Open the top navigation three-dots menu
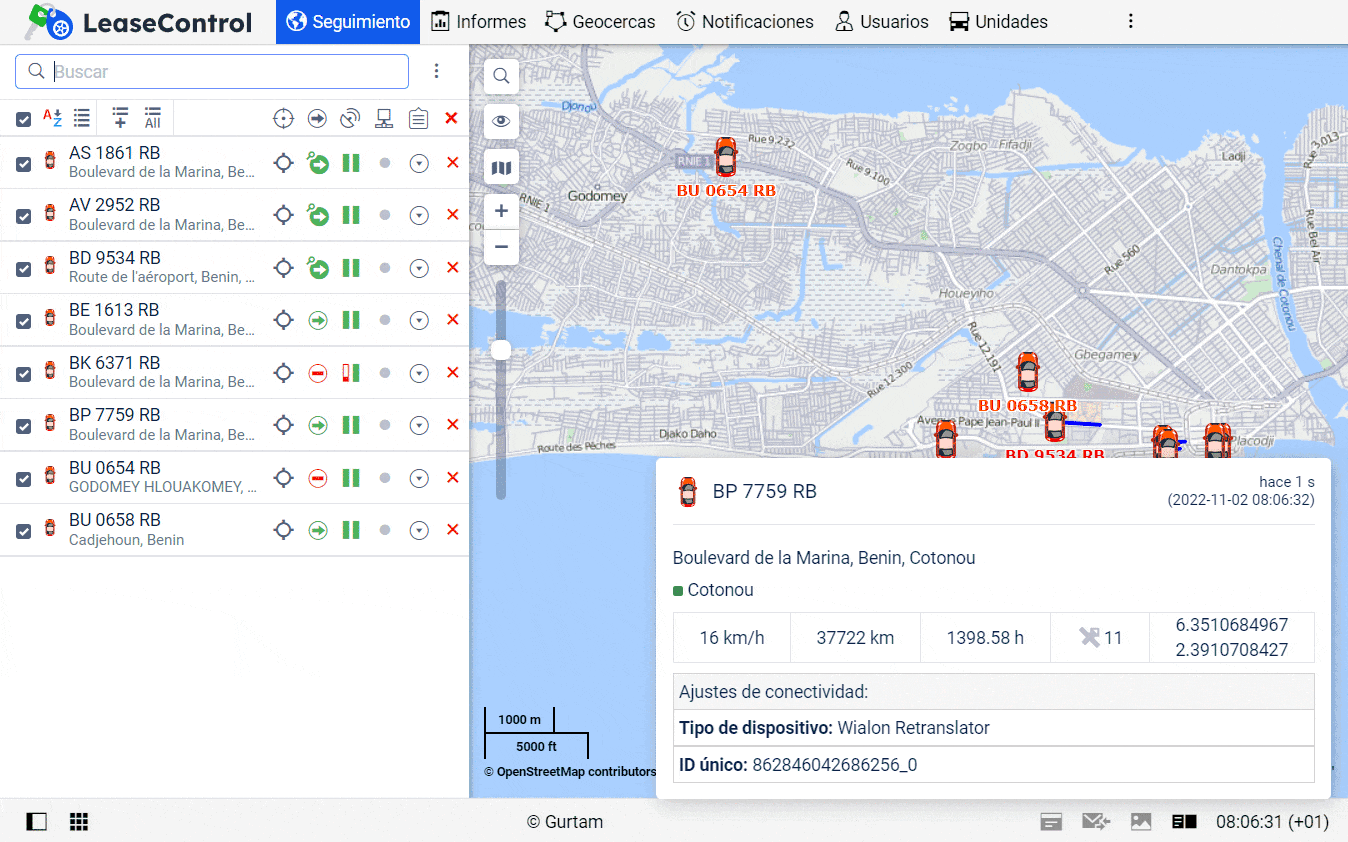The width and height of the screenshot is (1348, 842). pos(1131,21)
